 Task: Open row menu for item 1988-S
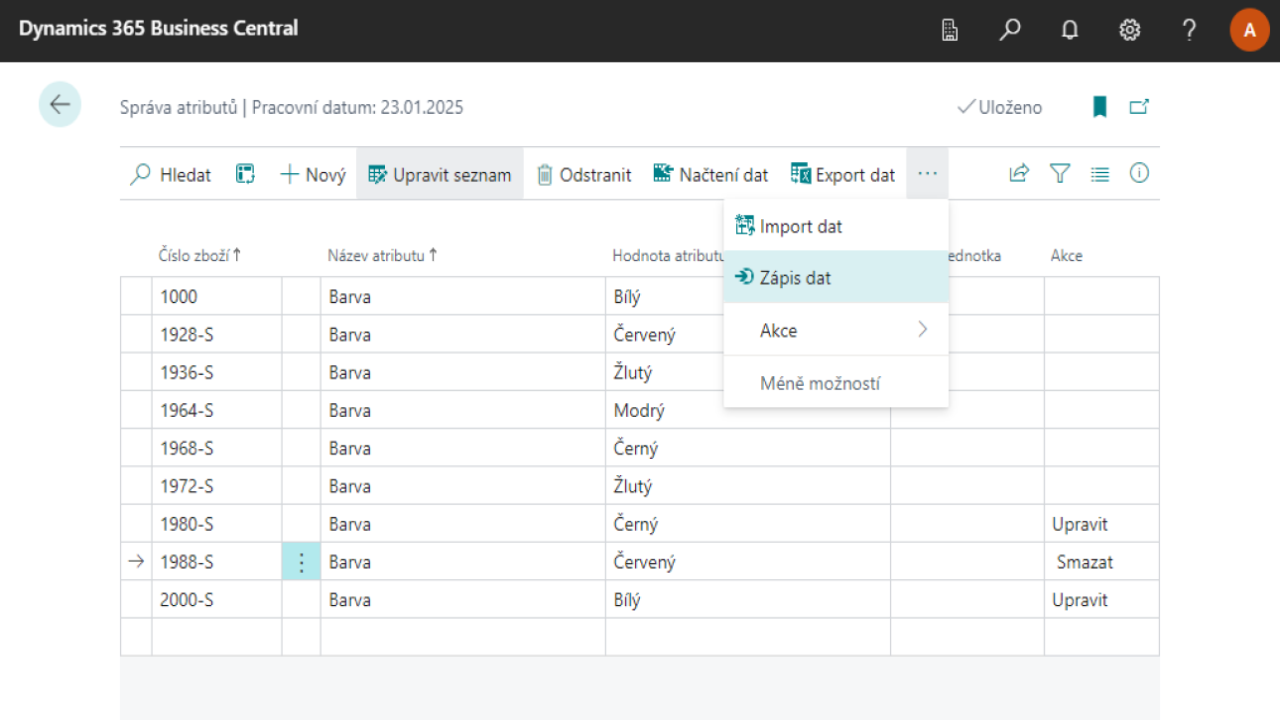301,562
